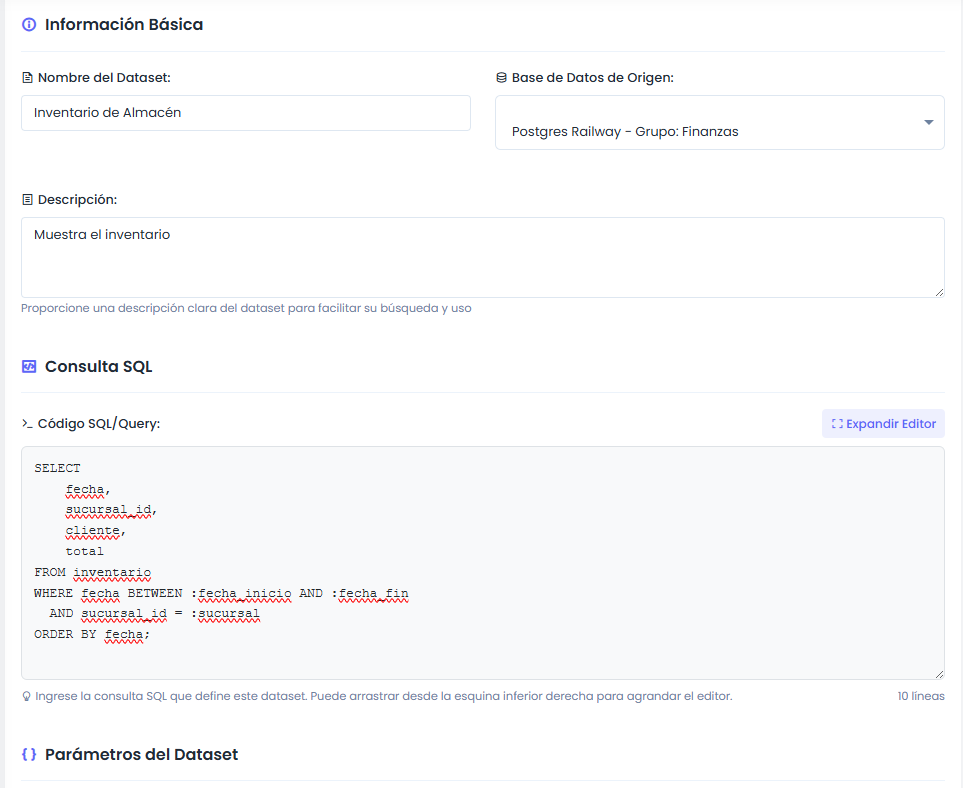Screen dimensions: 963x788
Task: Select the SQL panel icon next to Consulta SQL
Action: click(x=27, y=366)
